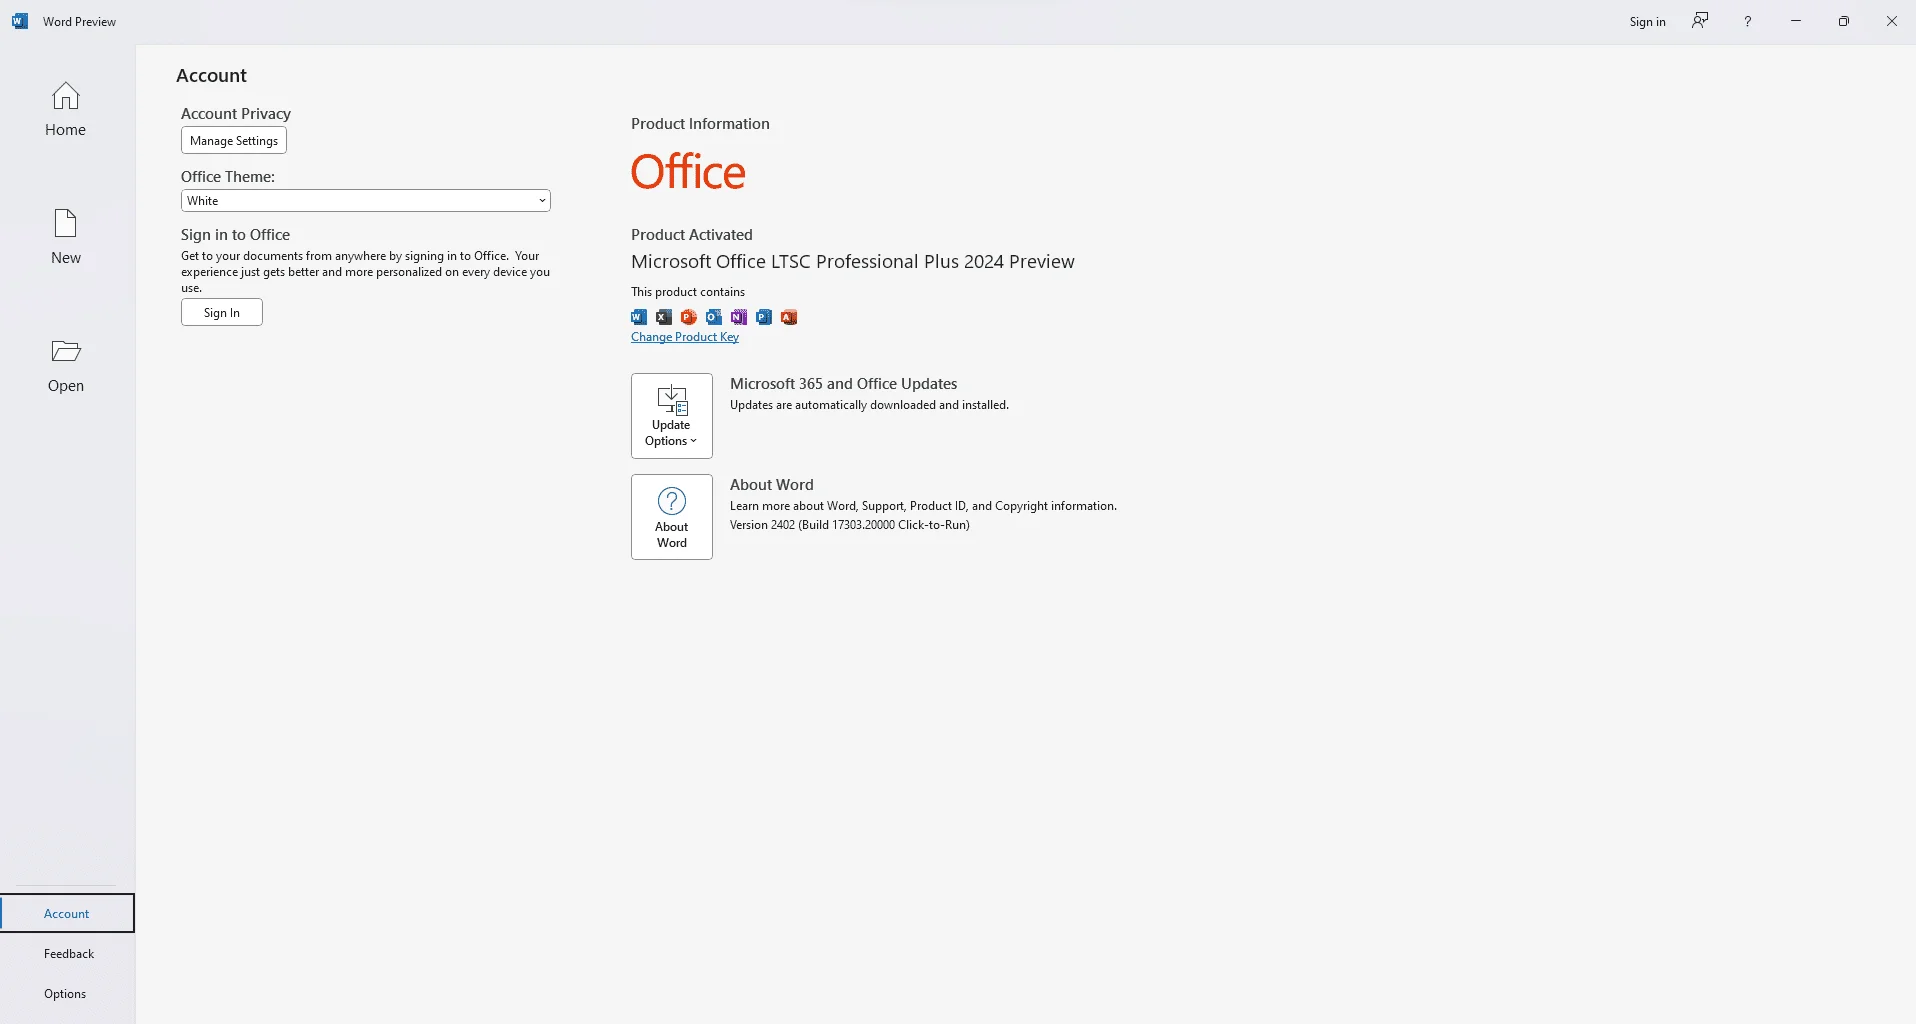Viewport: 1916px width, 1024px height.
Task: Go to the Home page
Action: (66, 109)
